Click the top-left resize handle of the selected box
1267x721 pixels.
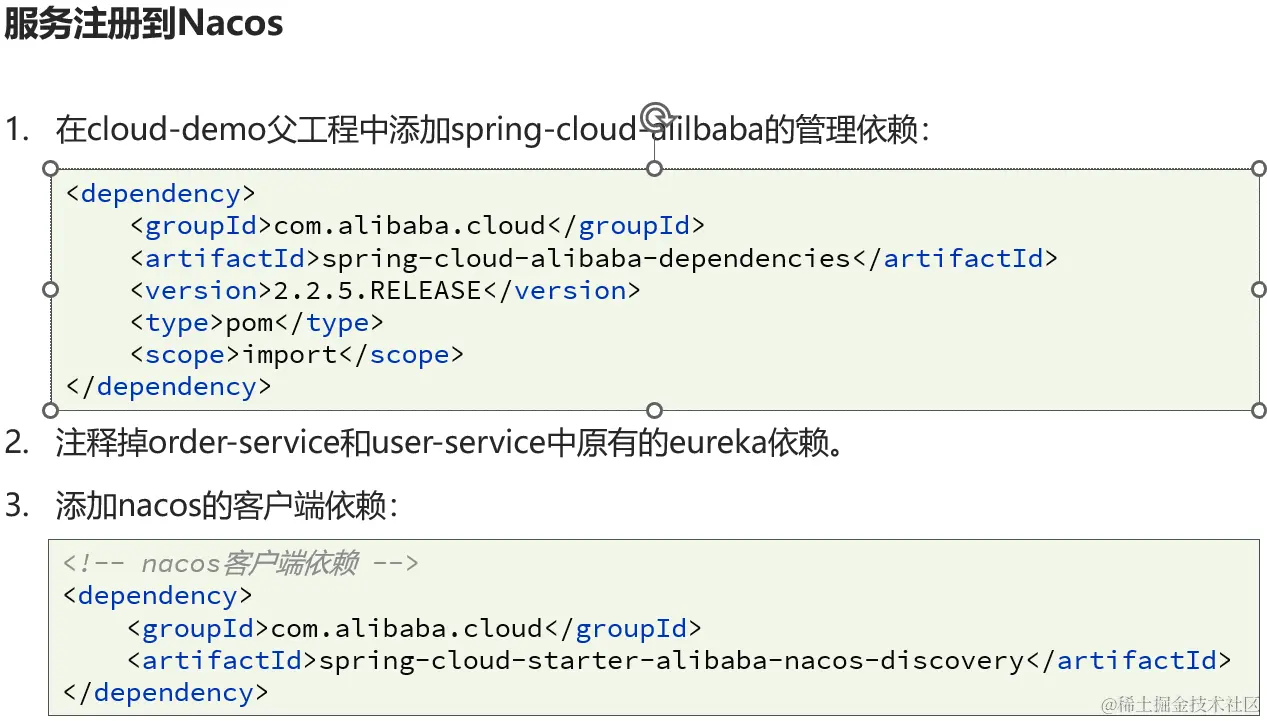pos(51,168)
